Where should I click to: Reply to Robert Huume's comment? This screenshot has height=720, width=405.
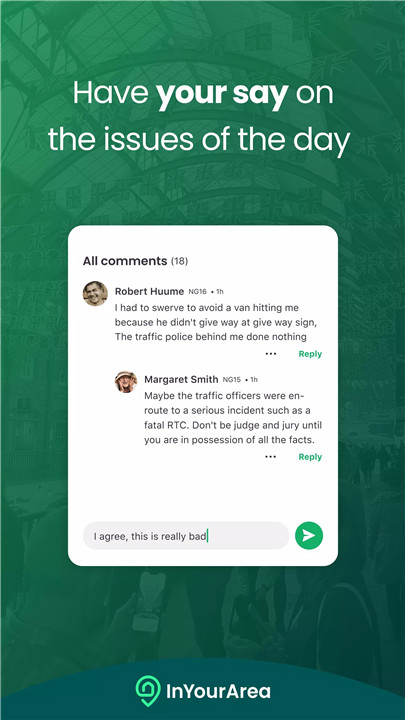tap(310, 354)
